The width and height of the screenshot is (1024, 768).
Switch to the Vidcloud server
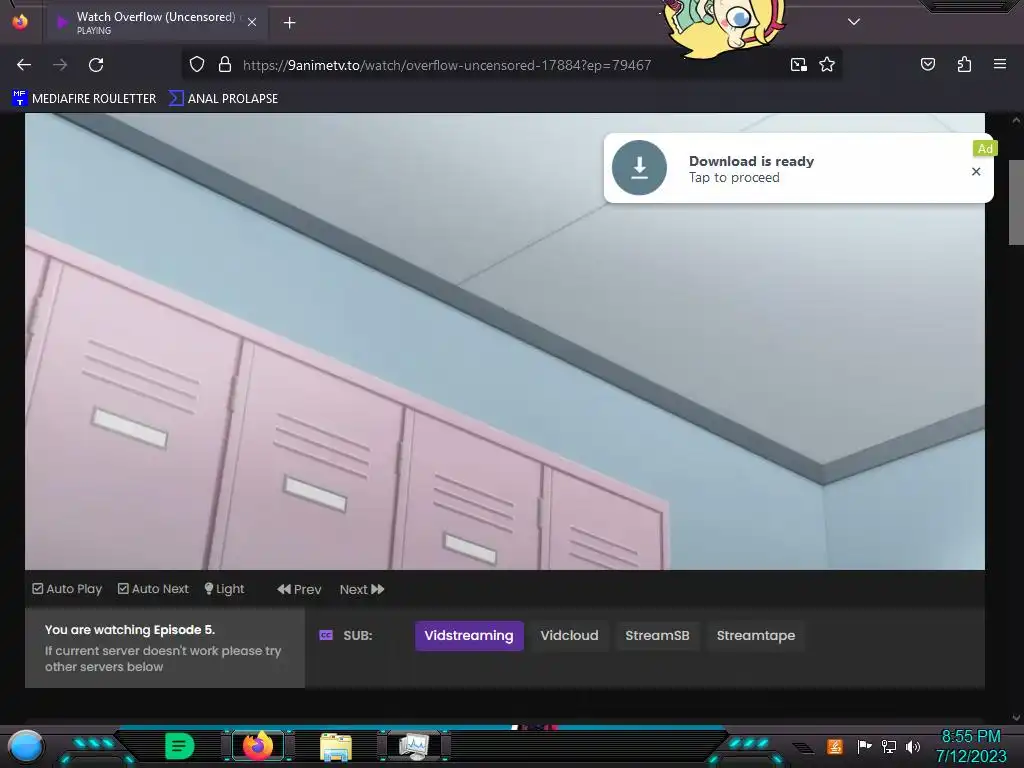click(x=569, y=635)
